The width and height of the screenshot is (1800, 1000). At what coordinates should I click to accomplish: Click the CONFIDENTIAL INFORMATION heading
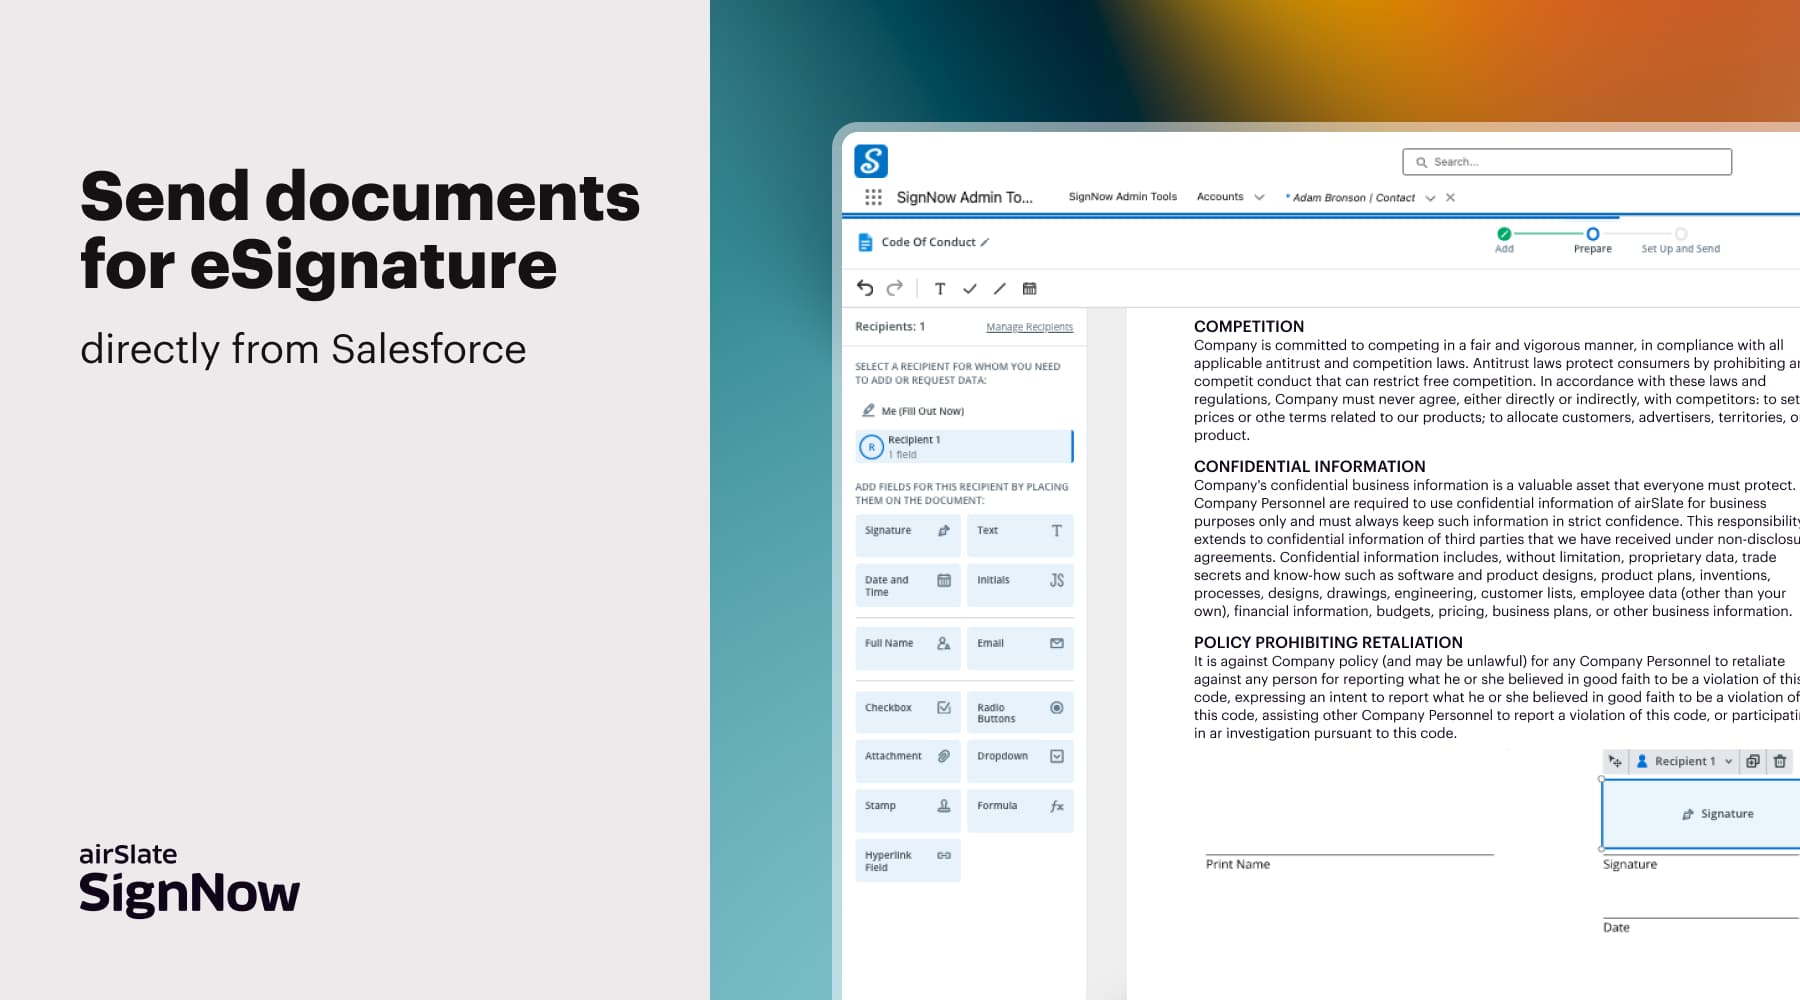coord(1310,466)
